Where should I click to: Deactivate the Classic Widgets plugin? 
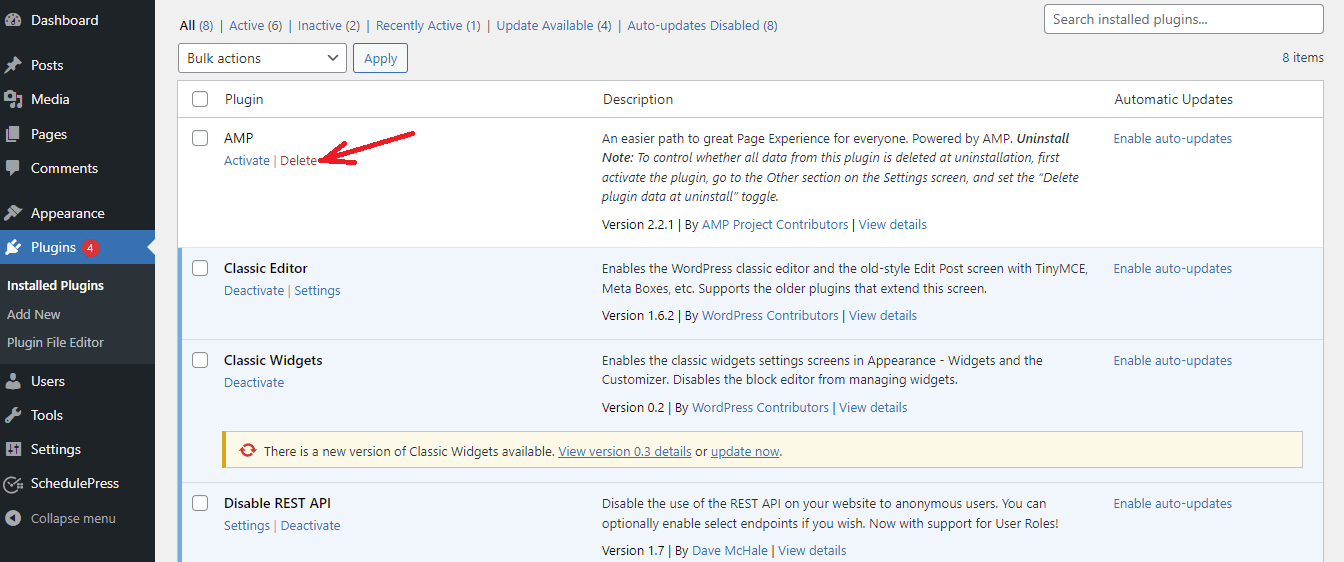254,382
